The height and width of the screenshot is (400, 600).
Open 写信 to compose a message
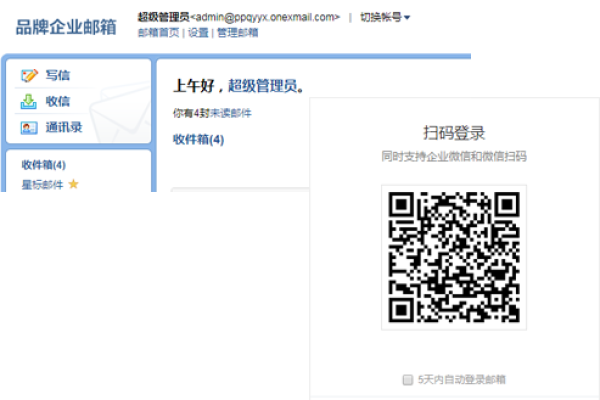58,75
